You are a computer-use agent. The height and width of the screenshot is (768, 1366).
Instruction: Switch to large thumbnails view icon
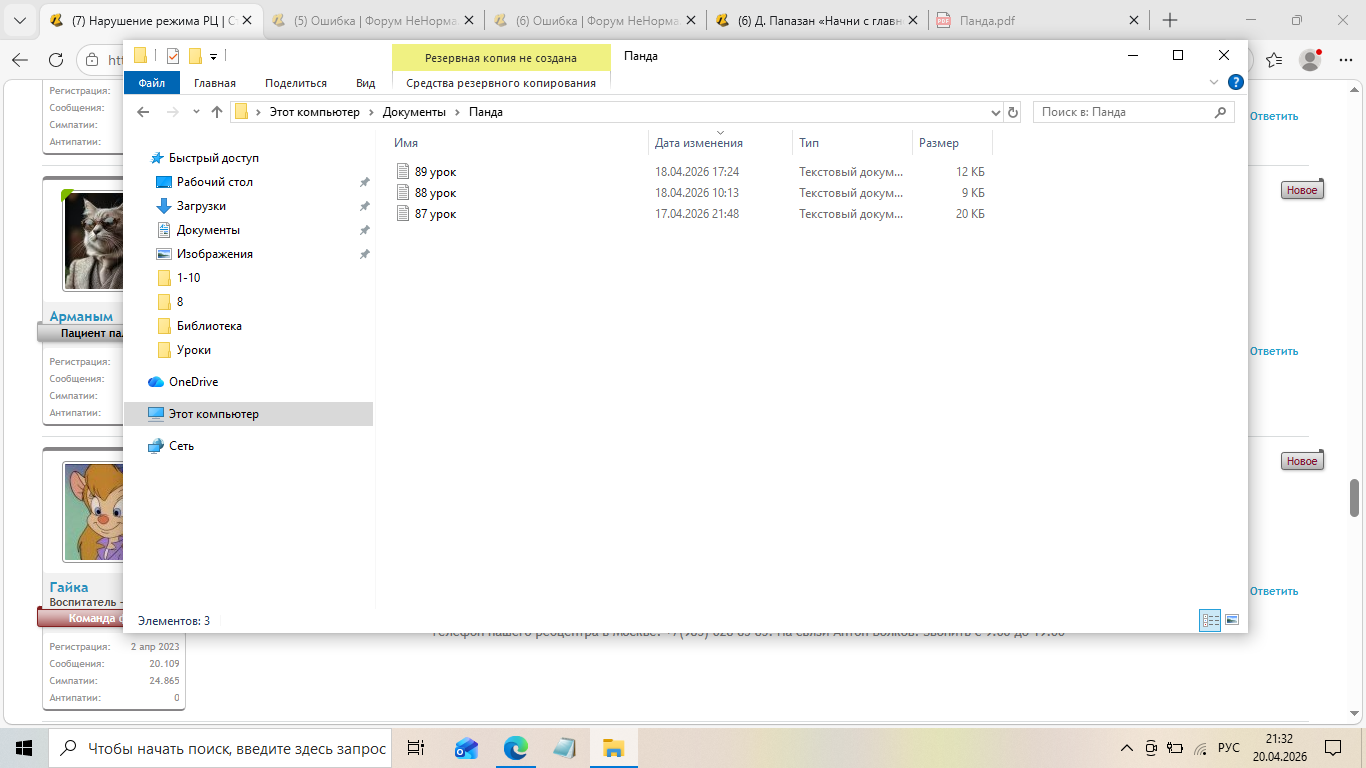(x=1232, y=621)
